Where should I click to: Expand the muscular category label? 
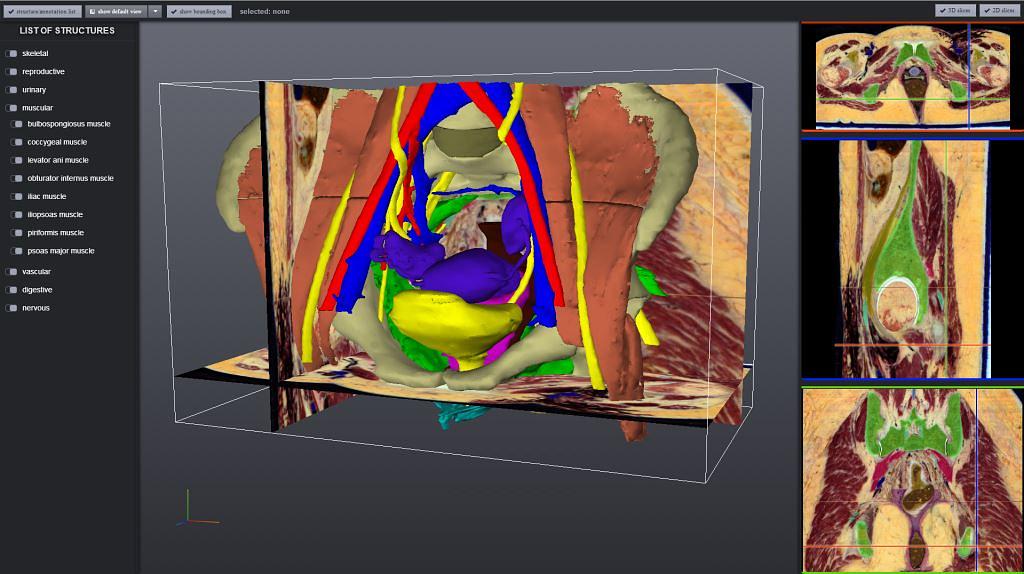pyautogui.click(x=37, y=108)
